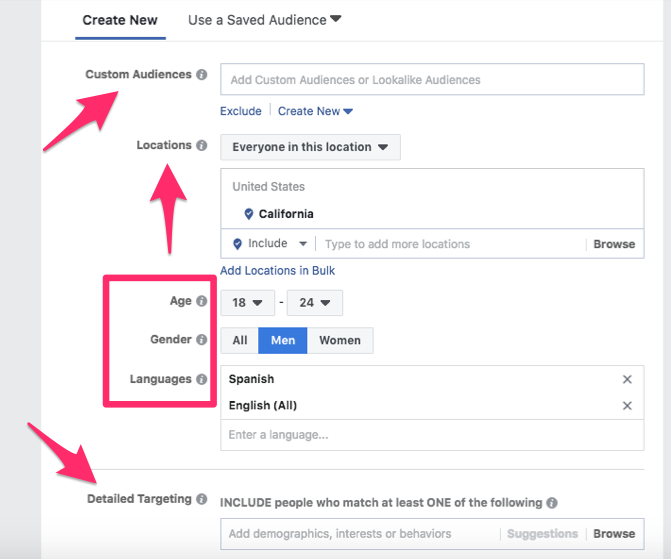Viewport: 671px width, 559px height.
Task: Select the Women gender option
Action: 340,340
